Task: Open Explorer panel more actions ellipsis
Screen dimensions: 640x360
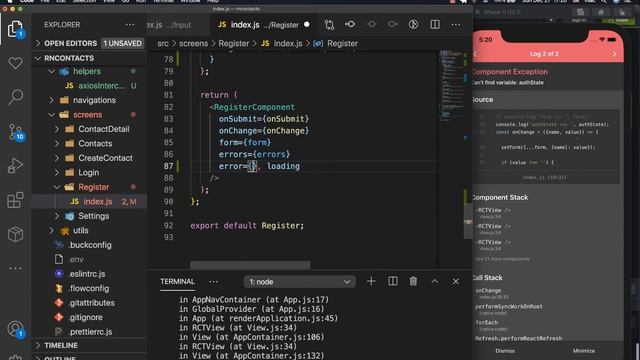Action: click(130, 24)
